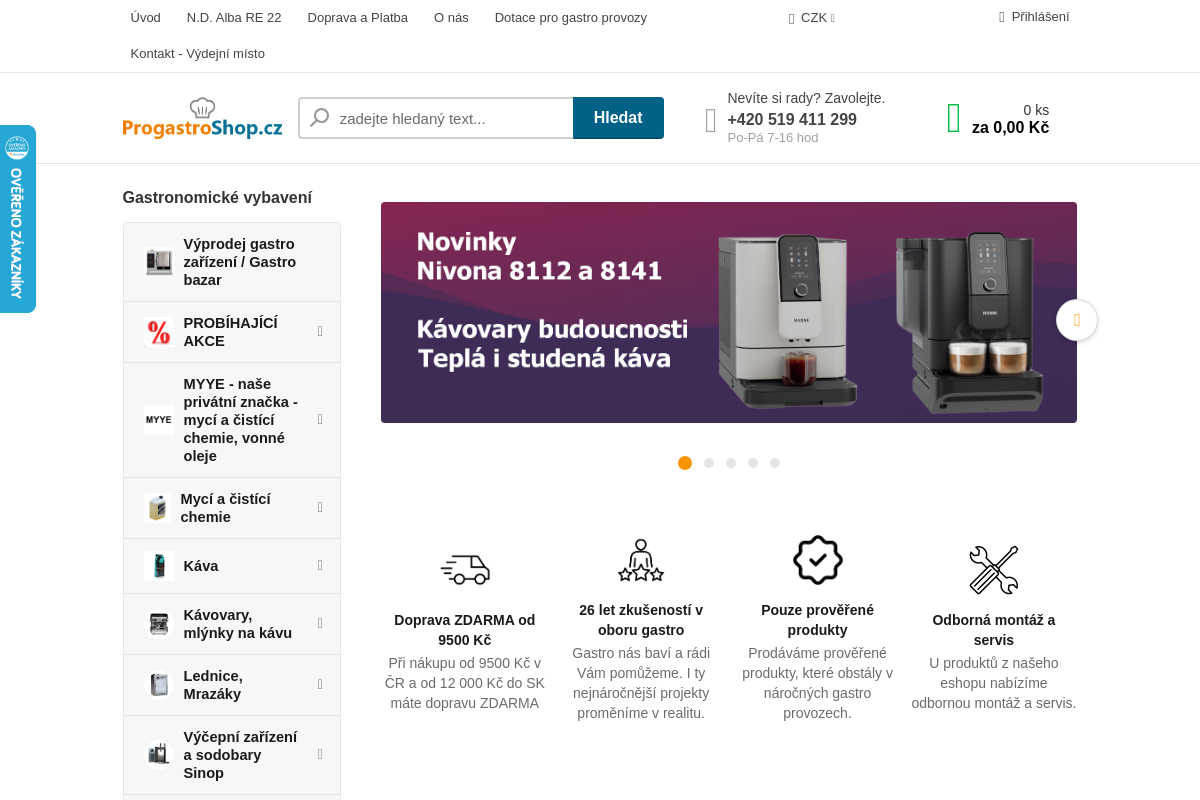The height and width of the screenshot is (800, 1200).
Task: Click the Mycí a čistící chemie canister icon
Action: click(157, 508)
